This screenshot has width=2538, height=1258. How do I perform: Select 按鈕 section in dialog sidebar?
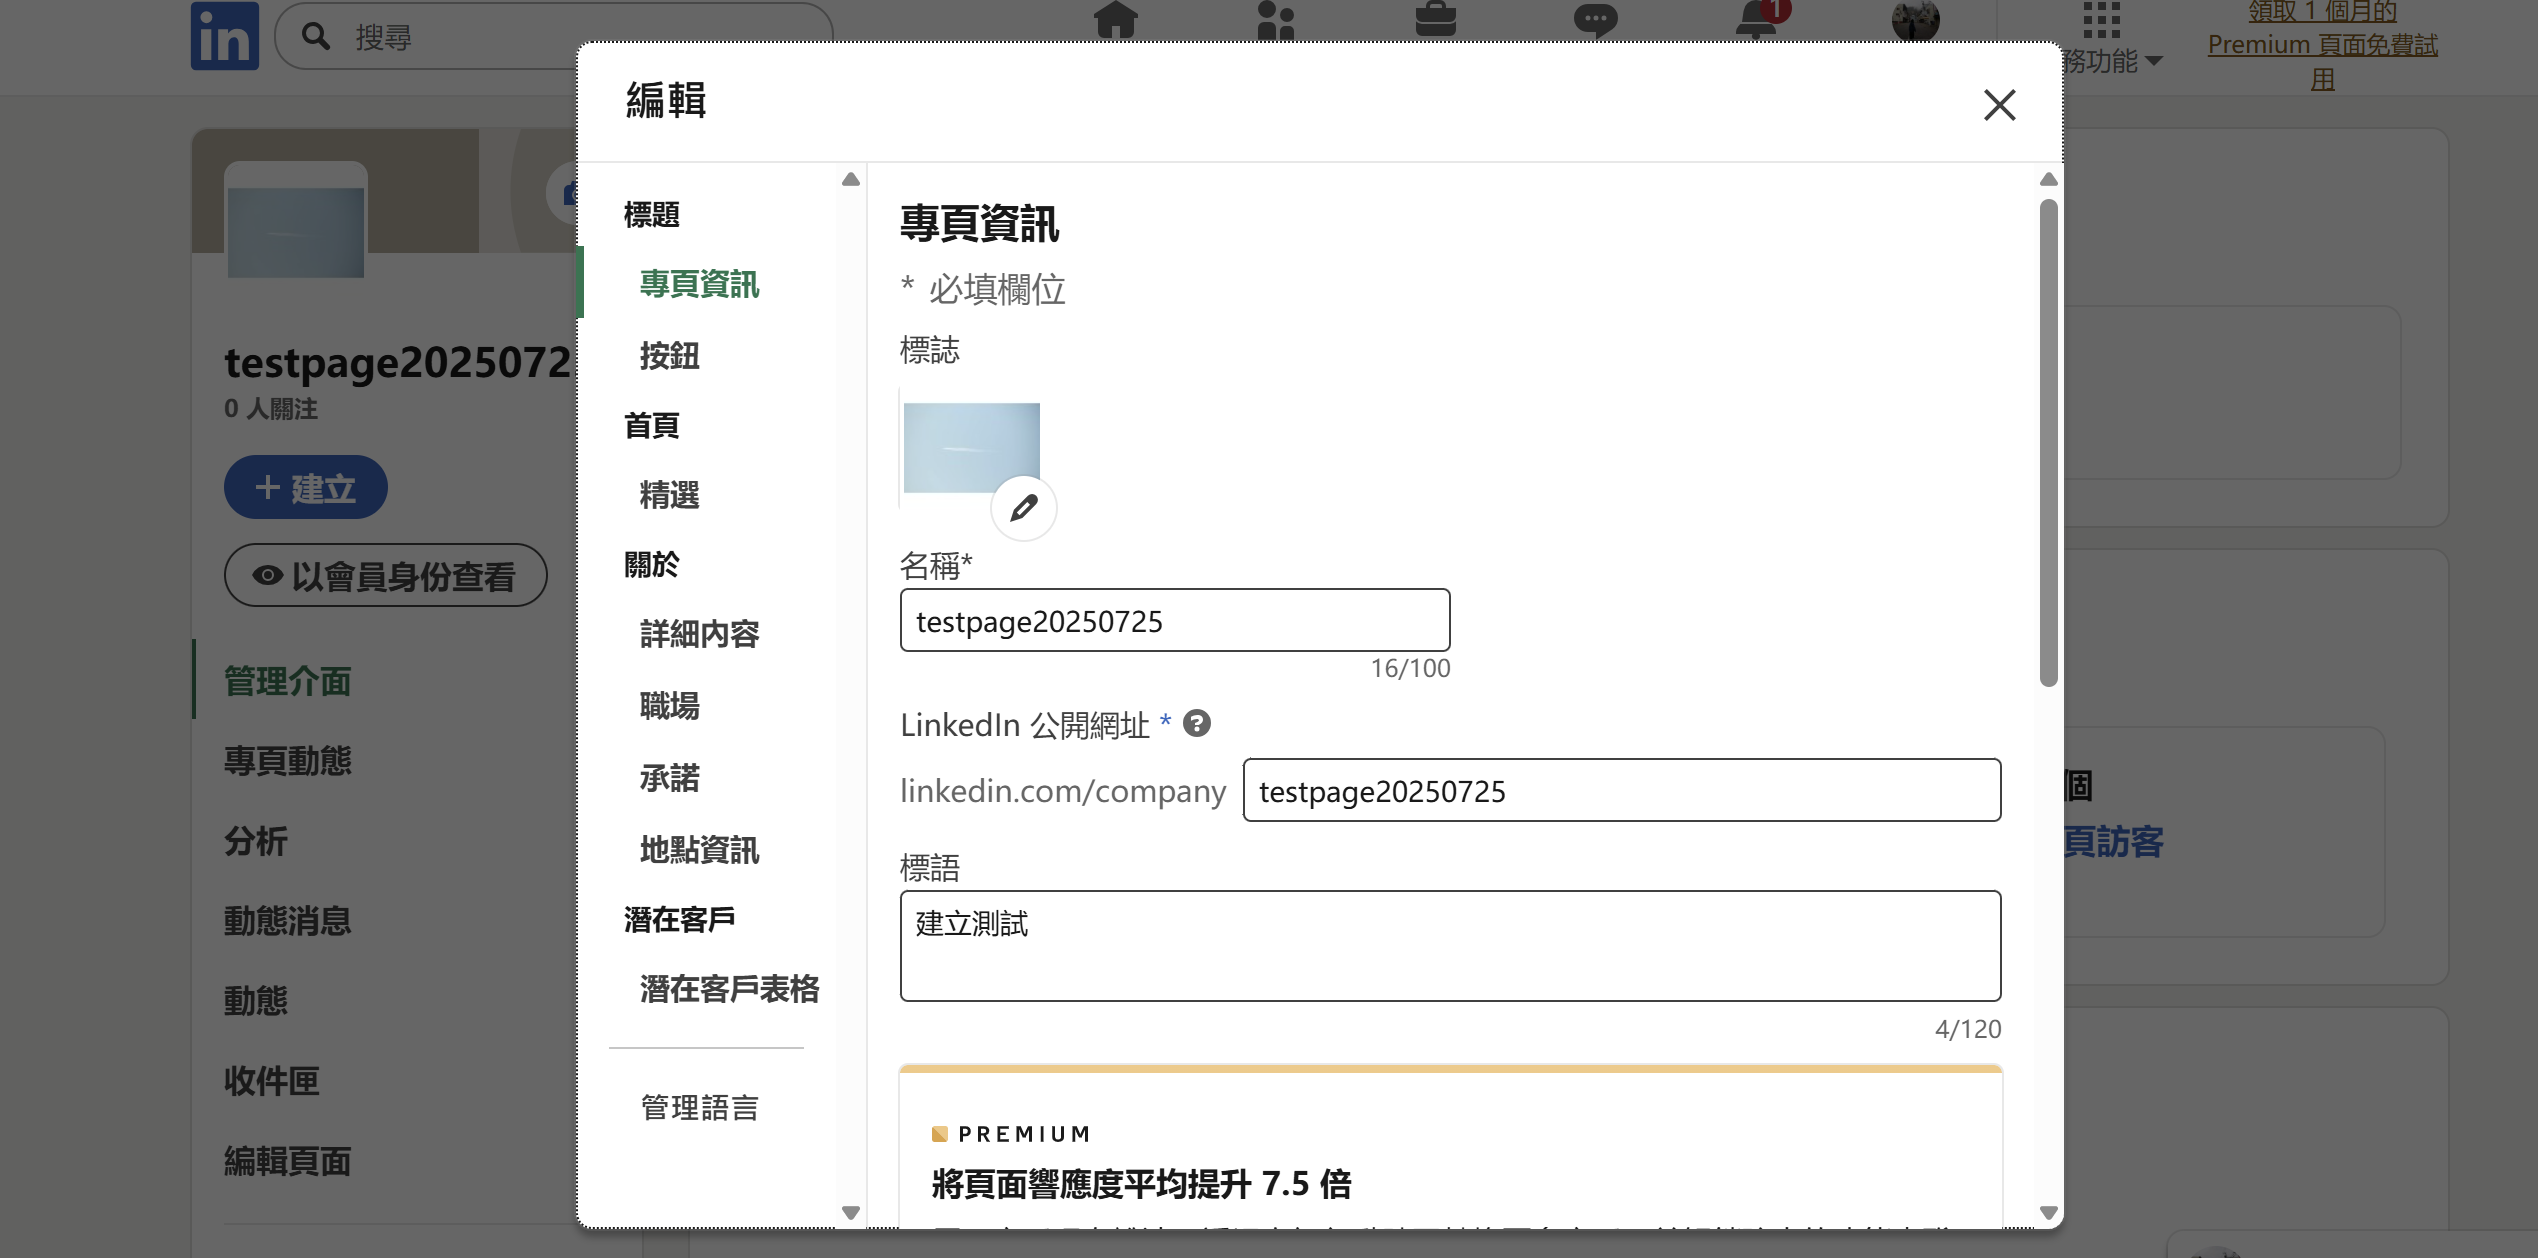pos(669,355)
